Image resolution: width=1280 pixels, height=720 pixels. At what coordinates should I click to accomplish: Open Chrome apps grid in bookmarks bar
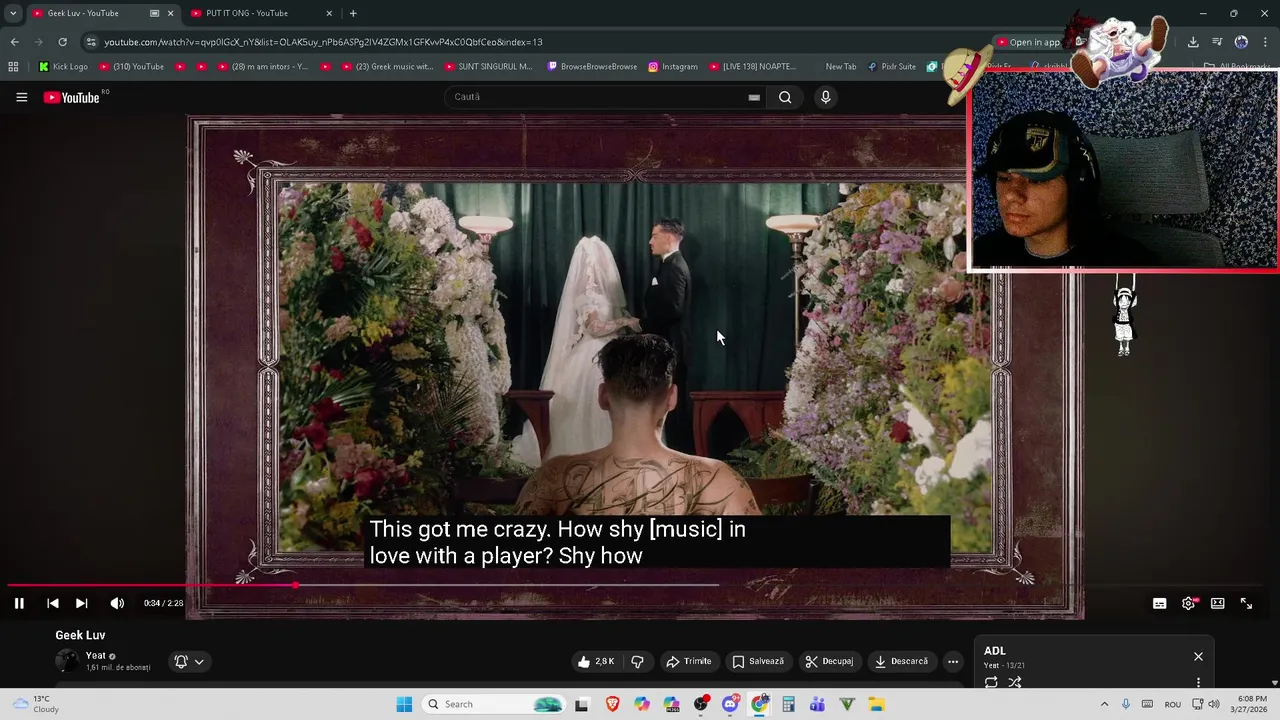13,67
